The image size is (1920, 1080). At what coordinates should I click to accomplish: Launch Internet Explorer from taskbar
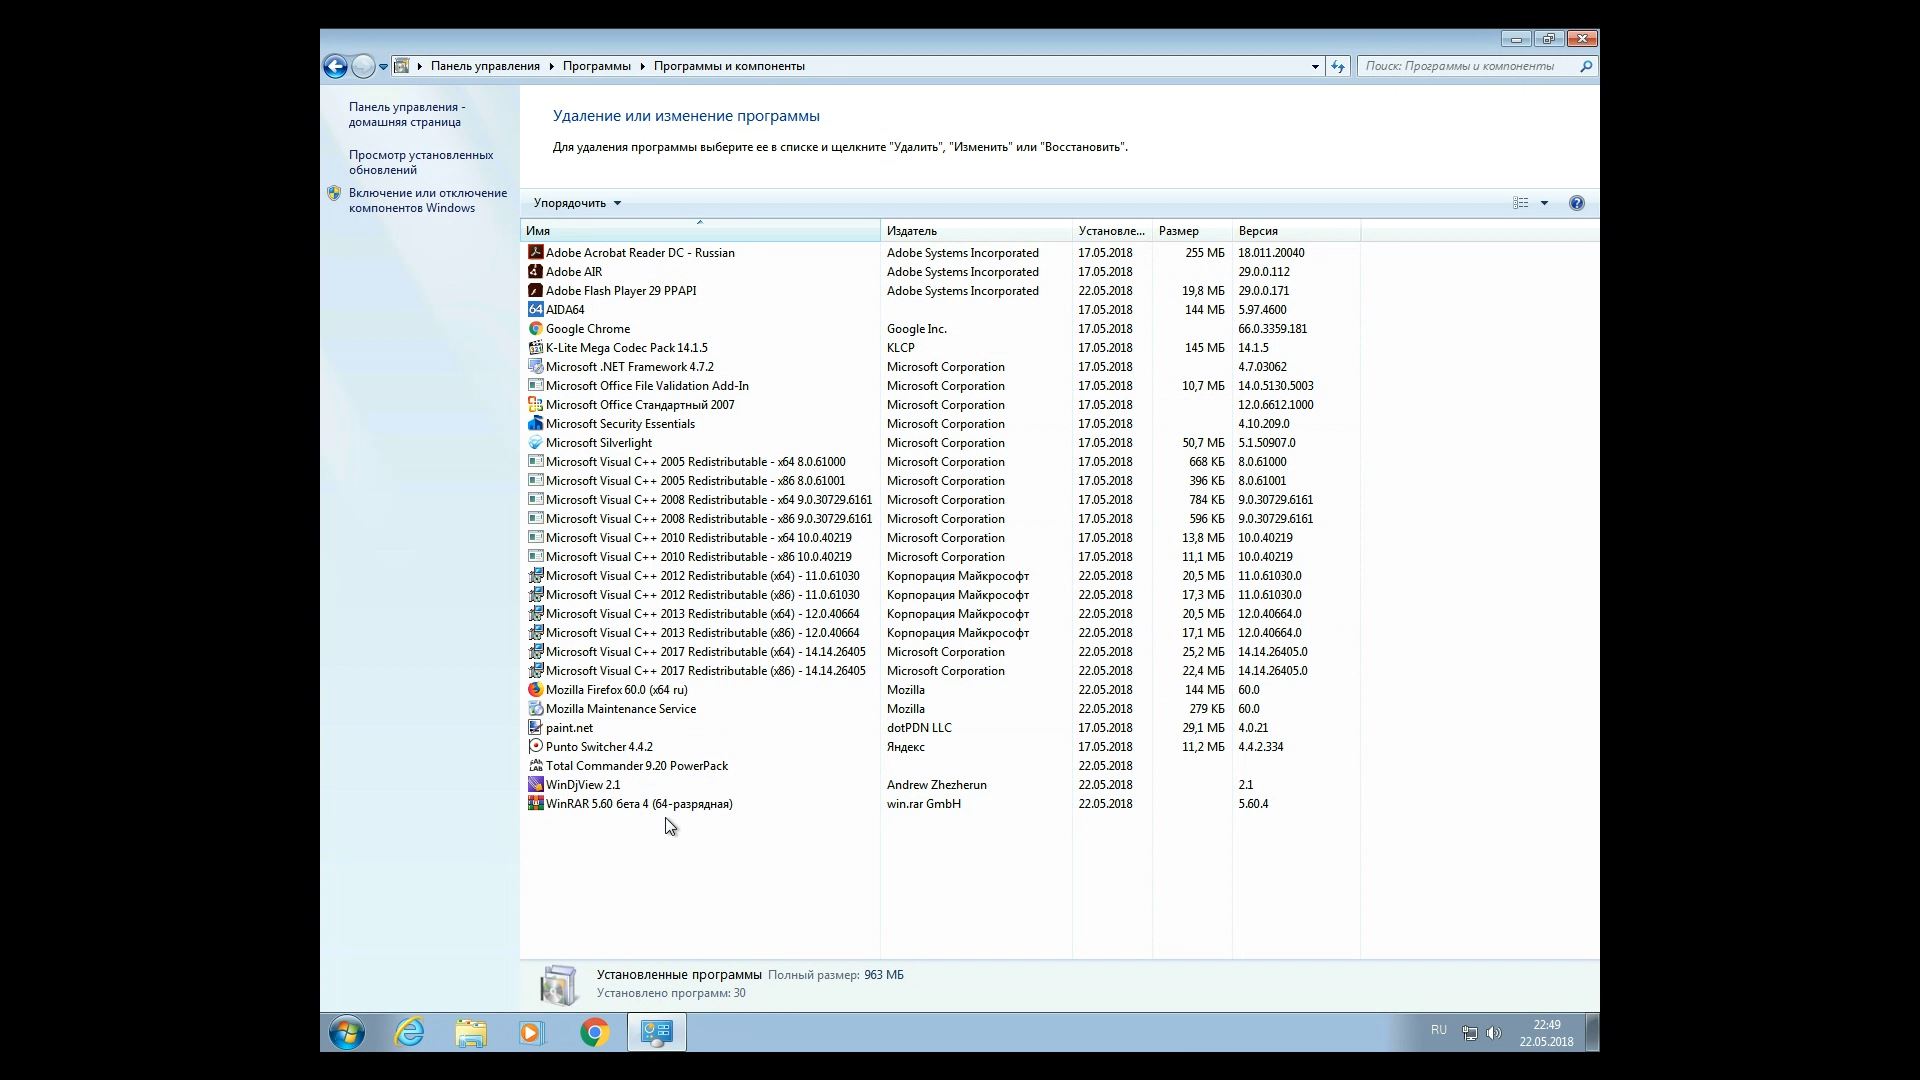[x=409, y=1033]
